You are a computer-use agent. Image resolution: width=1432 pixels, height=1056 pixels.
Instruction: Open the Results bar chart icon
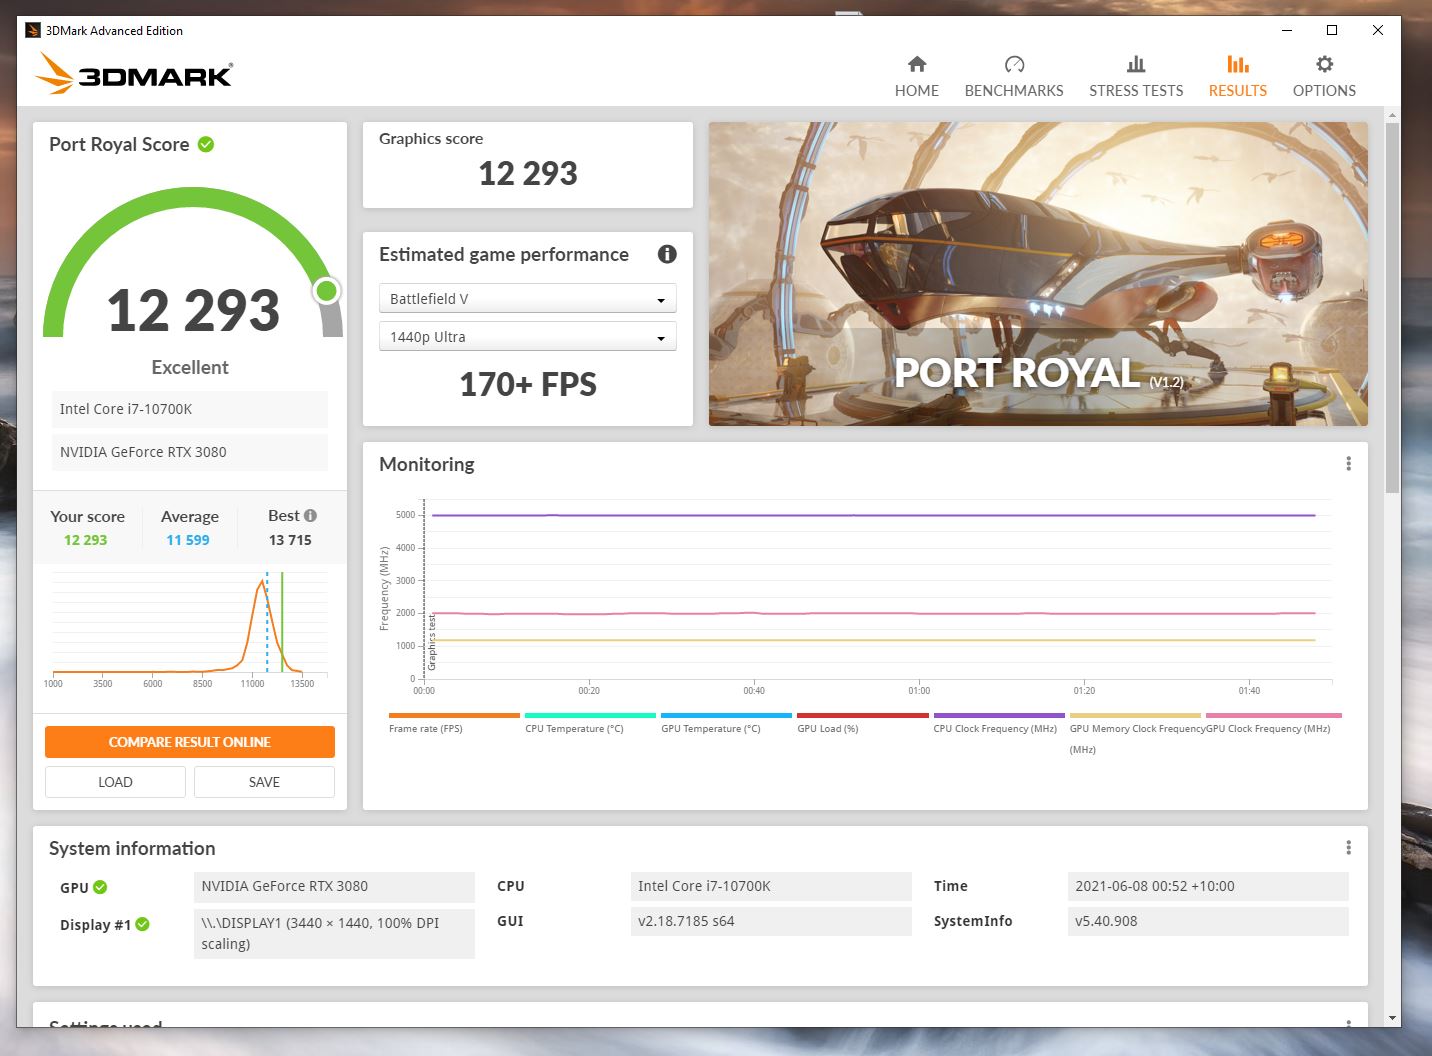point(1238,64)
